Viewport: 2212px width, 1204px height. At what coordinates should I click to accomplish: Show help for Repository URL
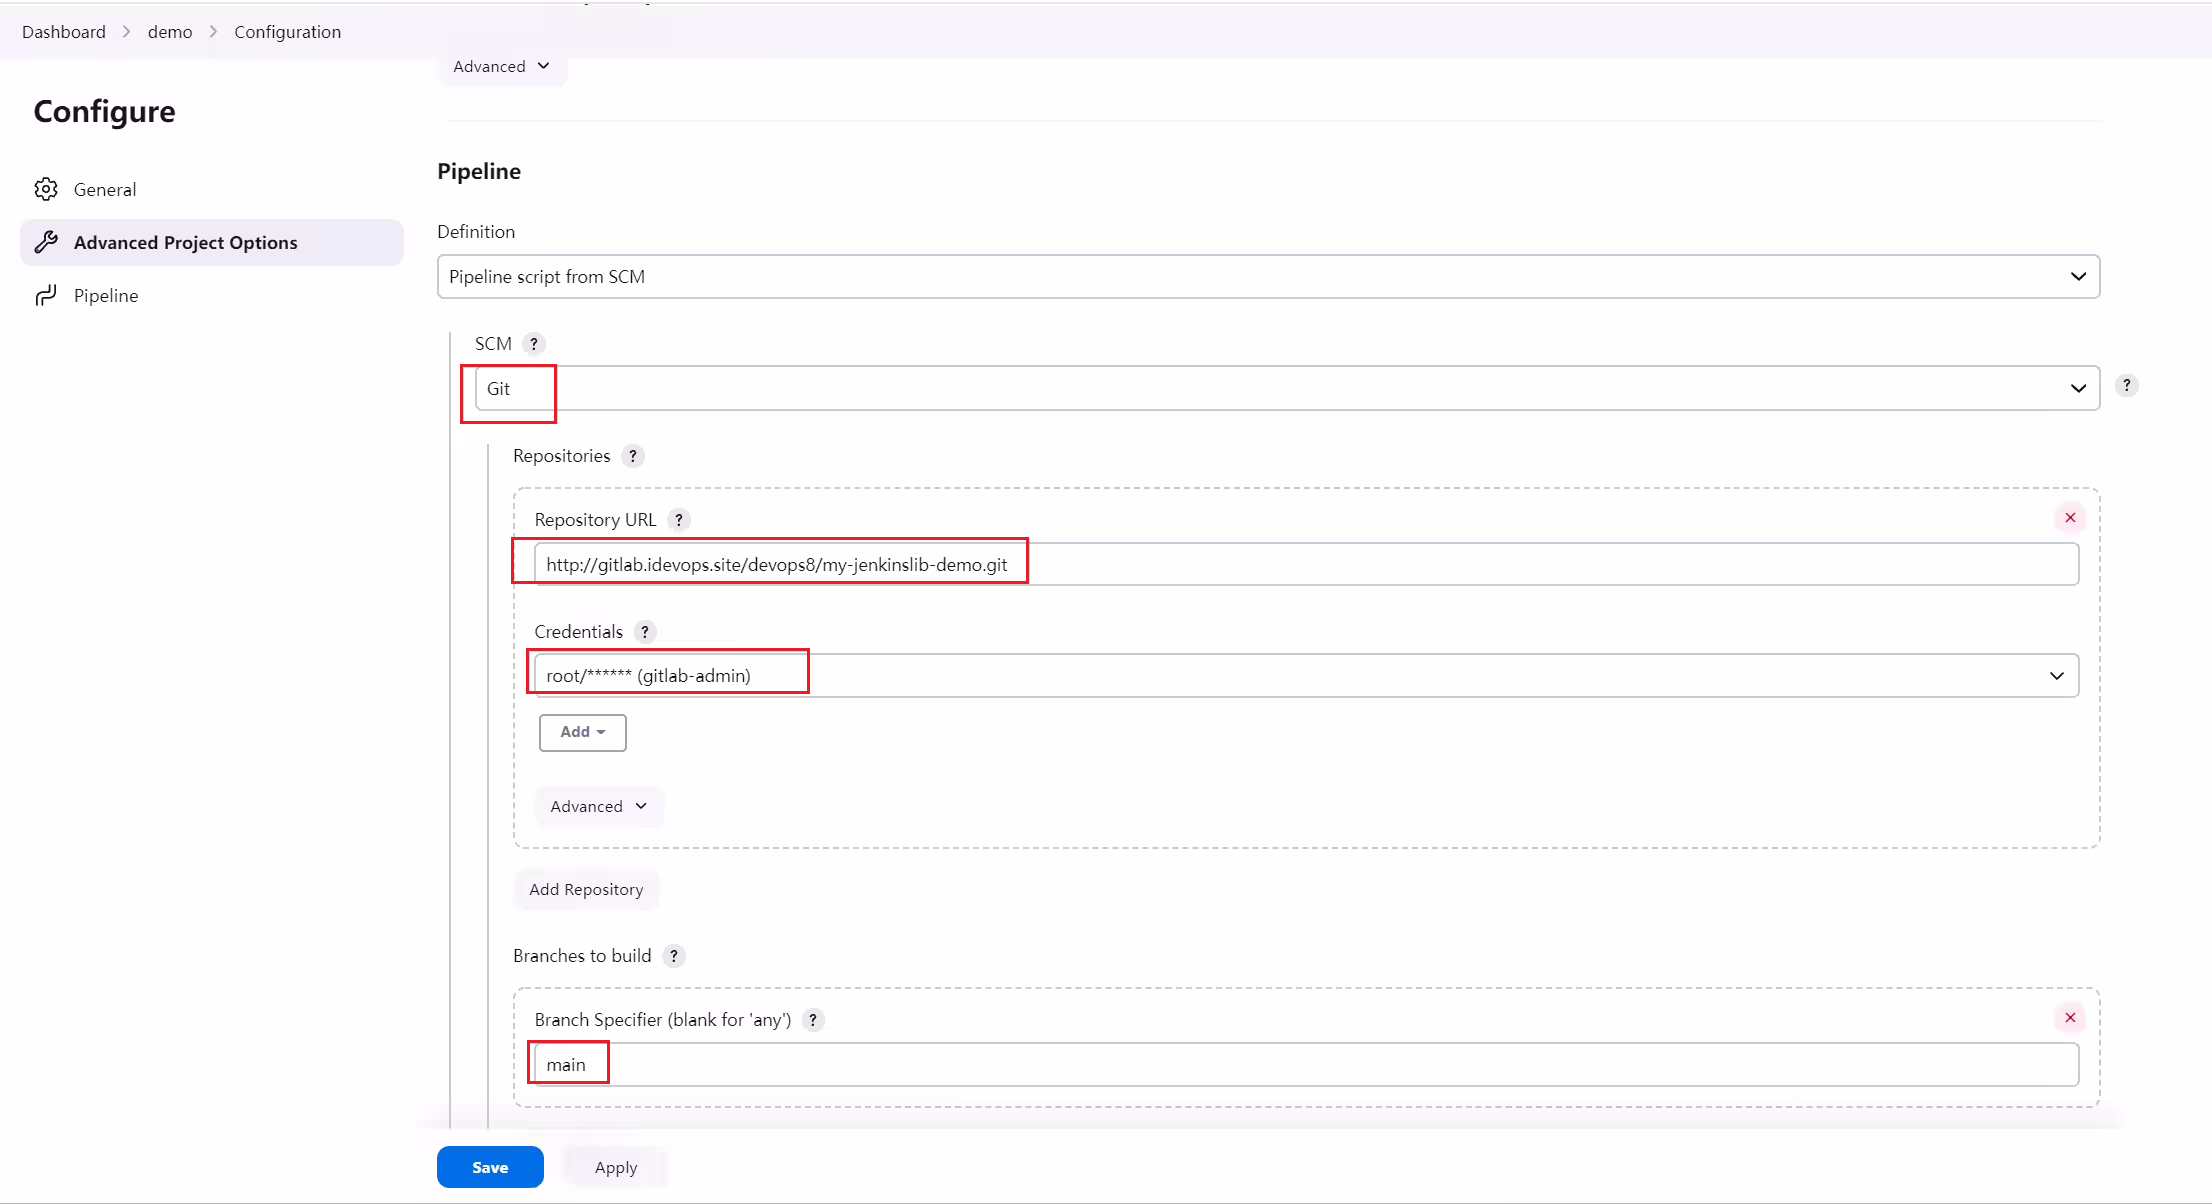(x=679, y=520)
